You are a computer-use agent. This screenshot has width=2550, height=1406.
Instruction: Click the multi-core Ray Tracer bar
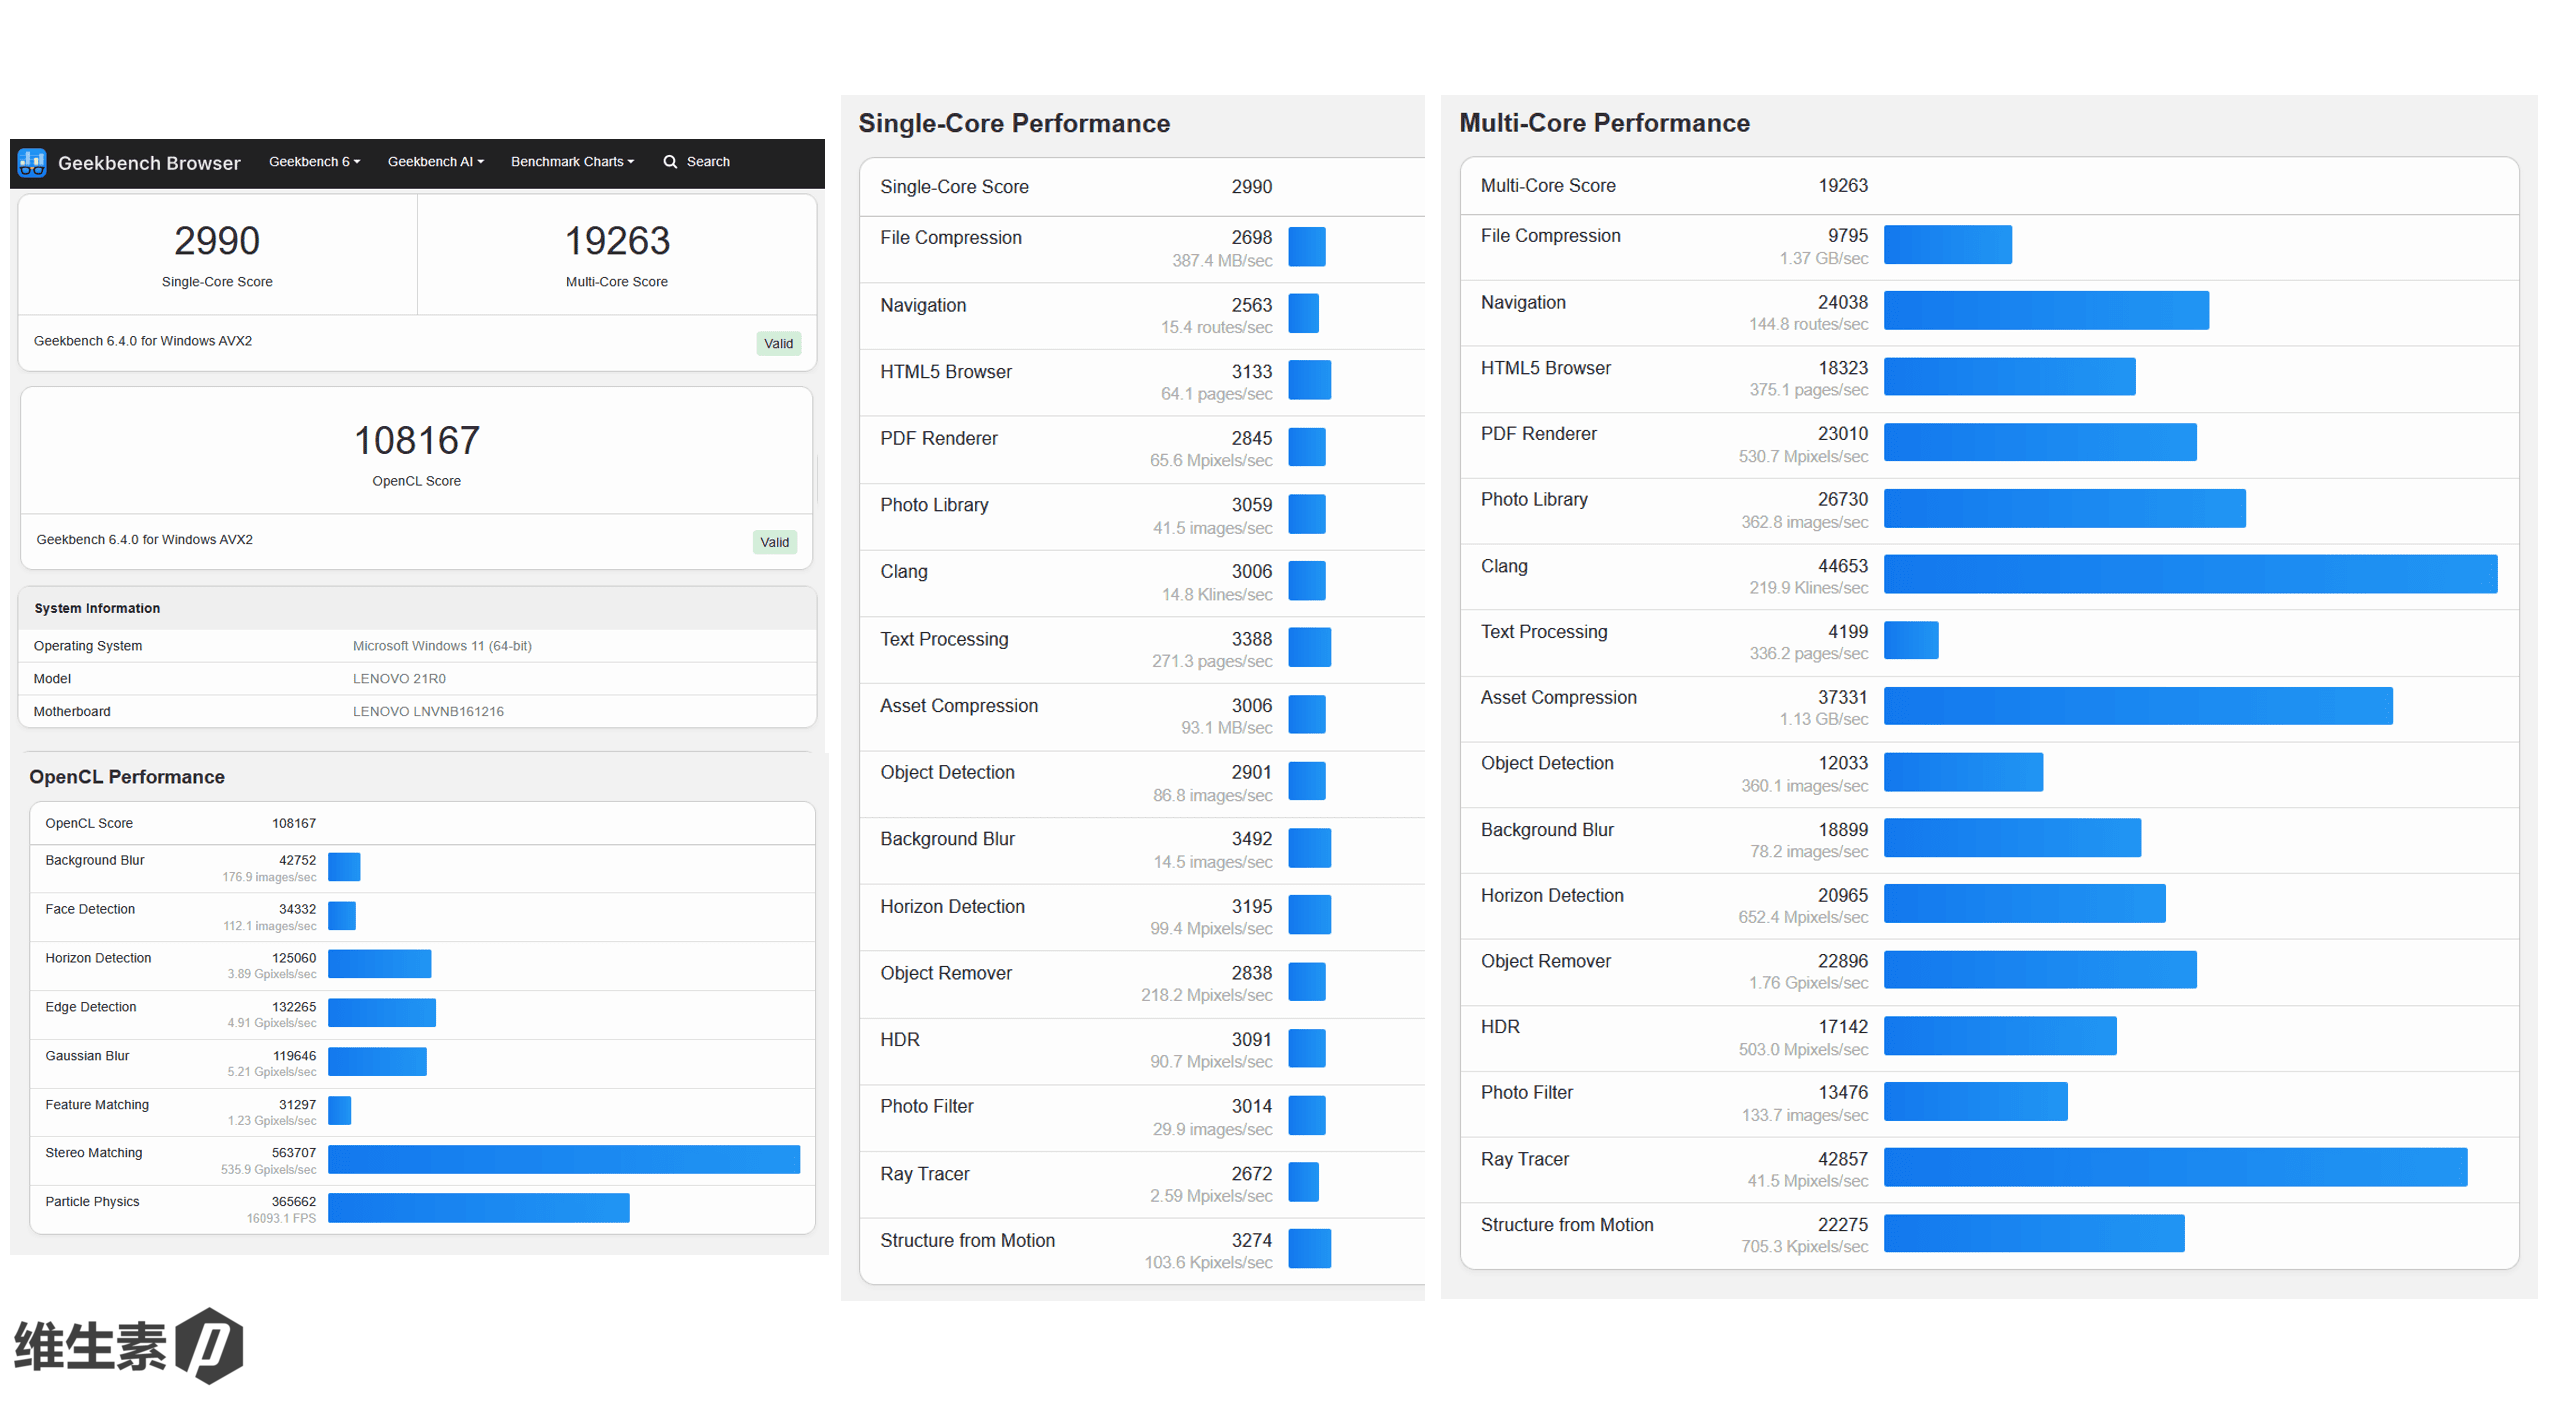coord(2174,1168)
